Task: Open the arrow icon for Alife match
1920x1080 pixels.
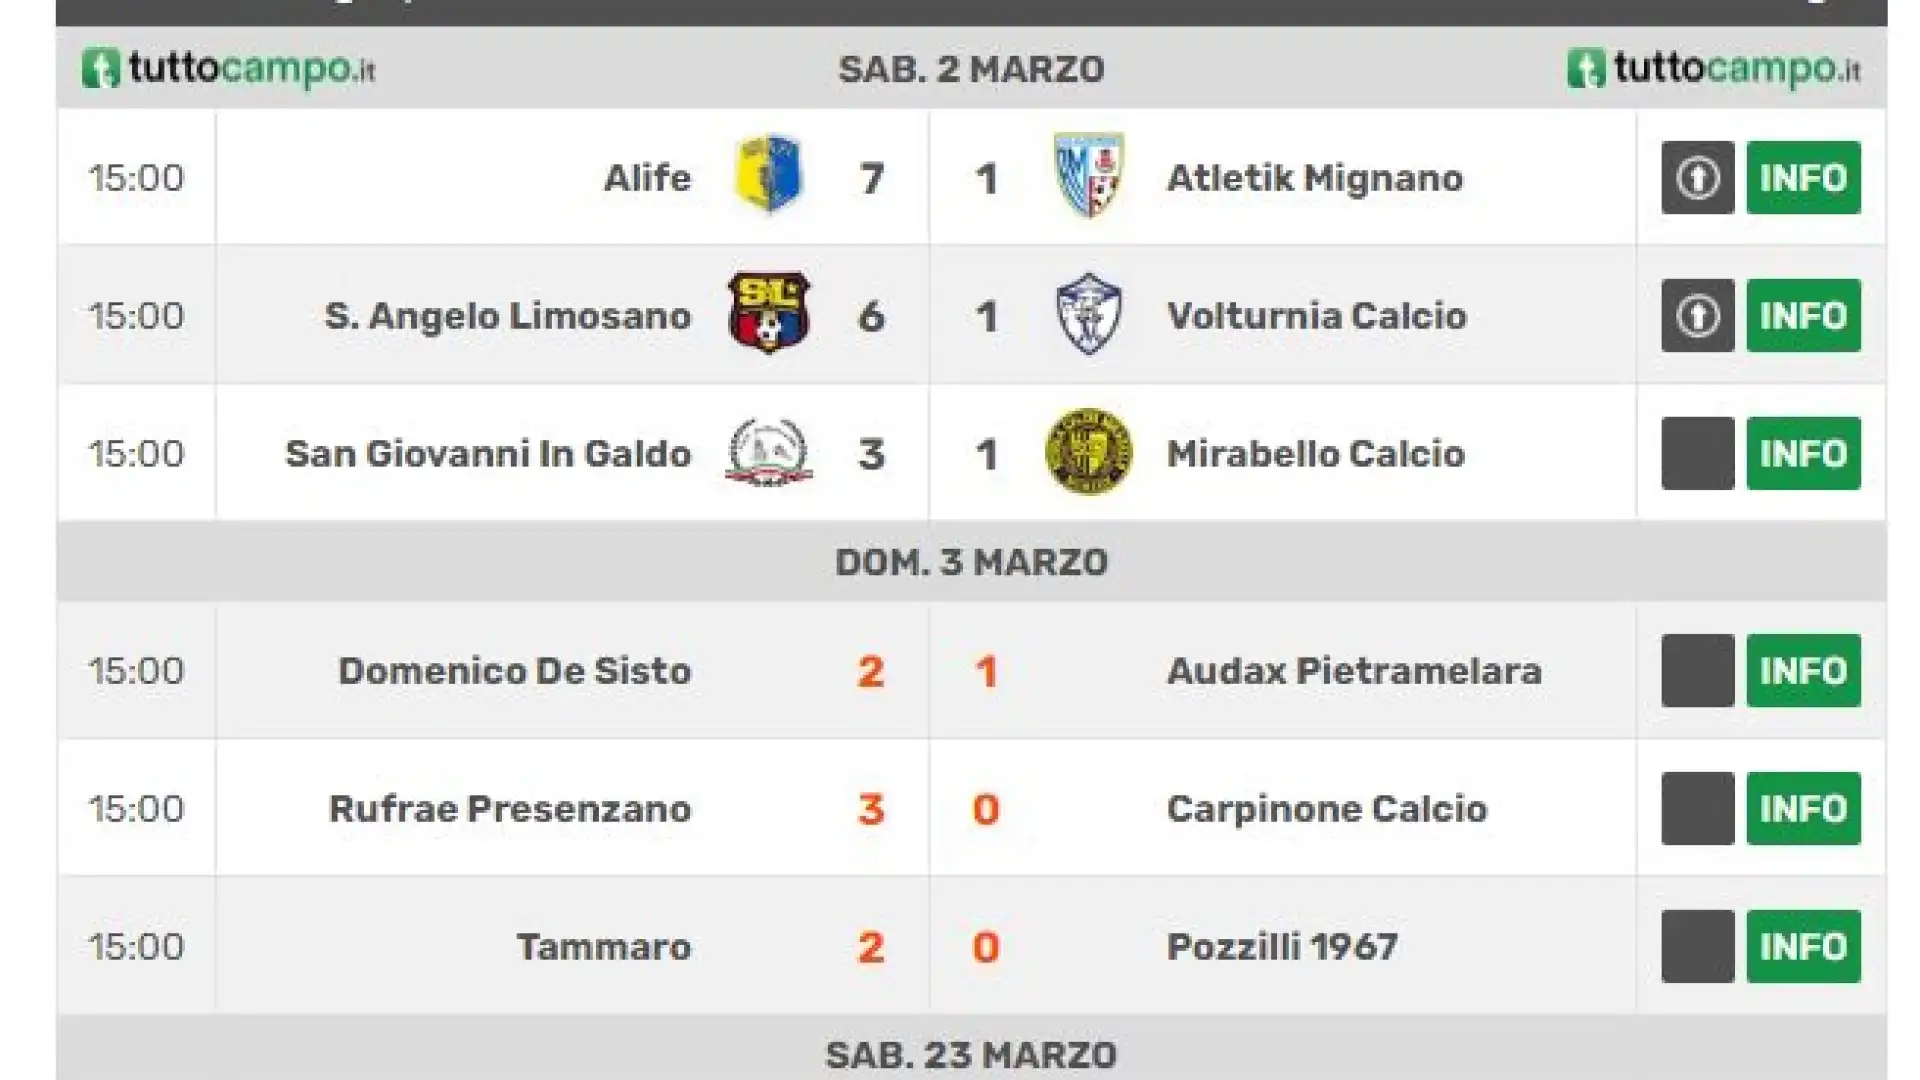Action: pyautogui.click(x=1698, y=178)
